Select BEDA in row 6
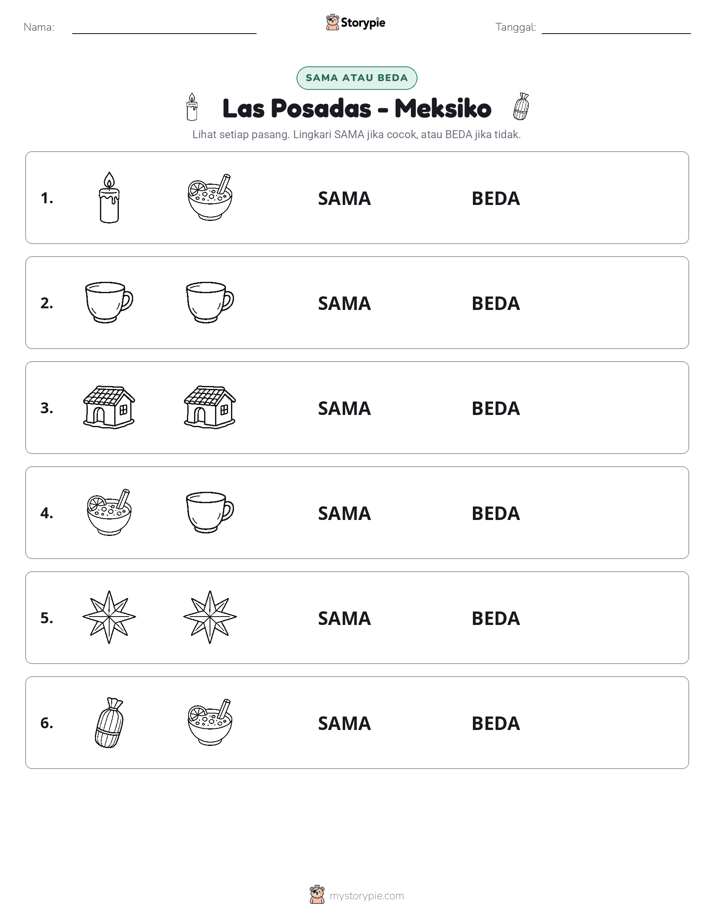Screen dimensions: 714x924 click(x=495, y=723)
